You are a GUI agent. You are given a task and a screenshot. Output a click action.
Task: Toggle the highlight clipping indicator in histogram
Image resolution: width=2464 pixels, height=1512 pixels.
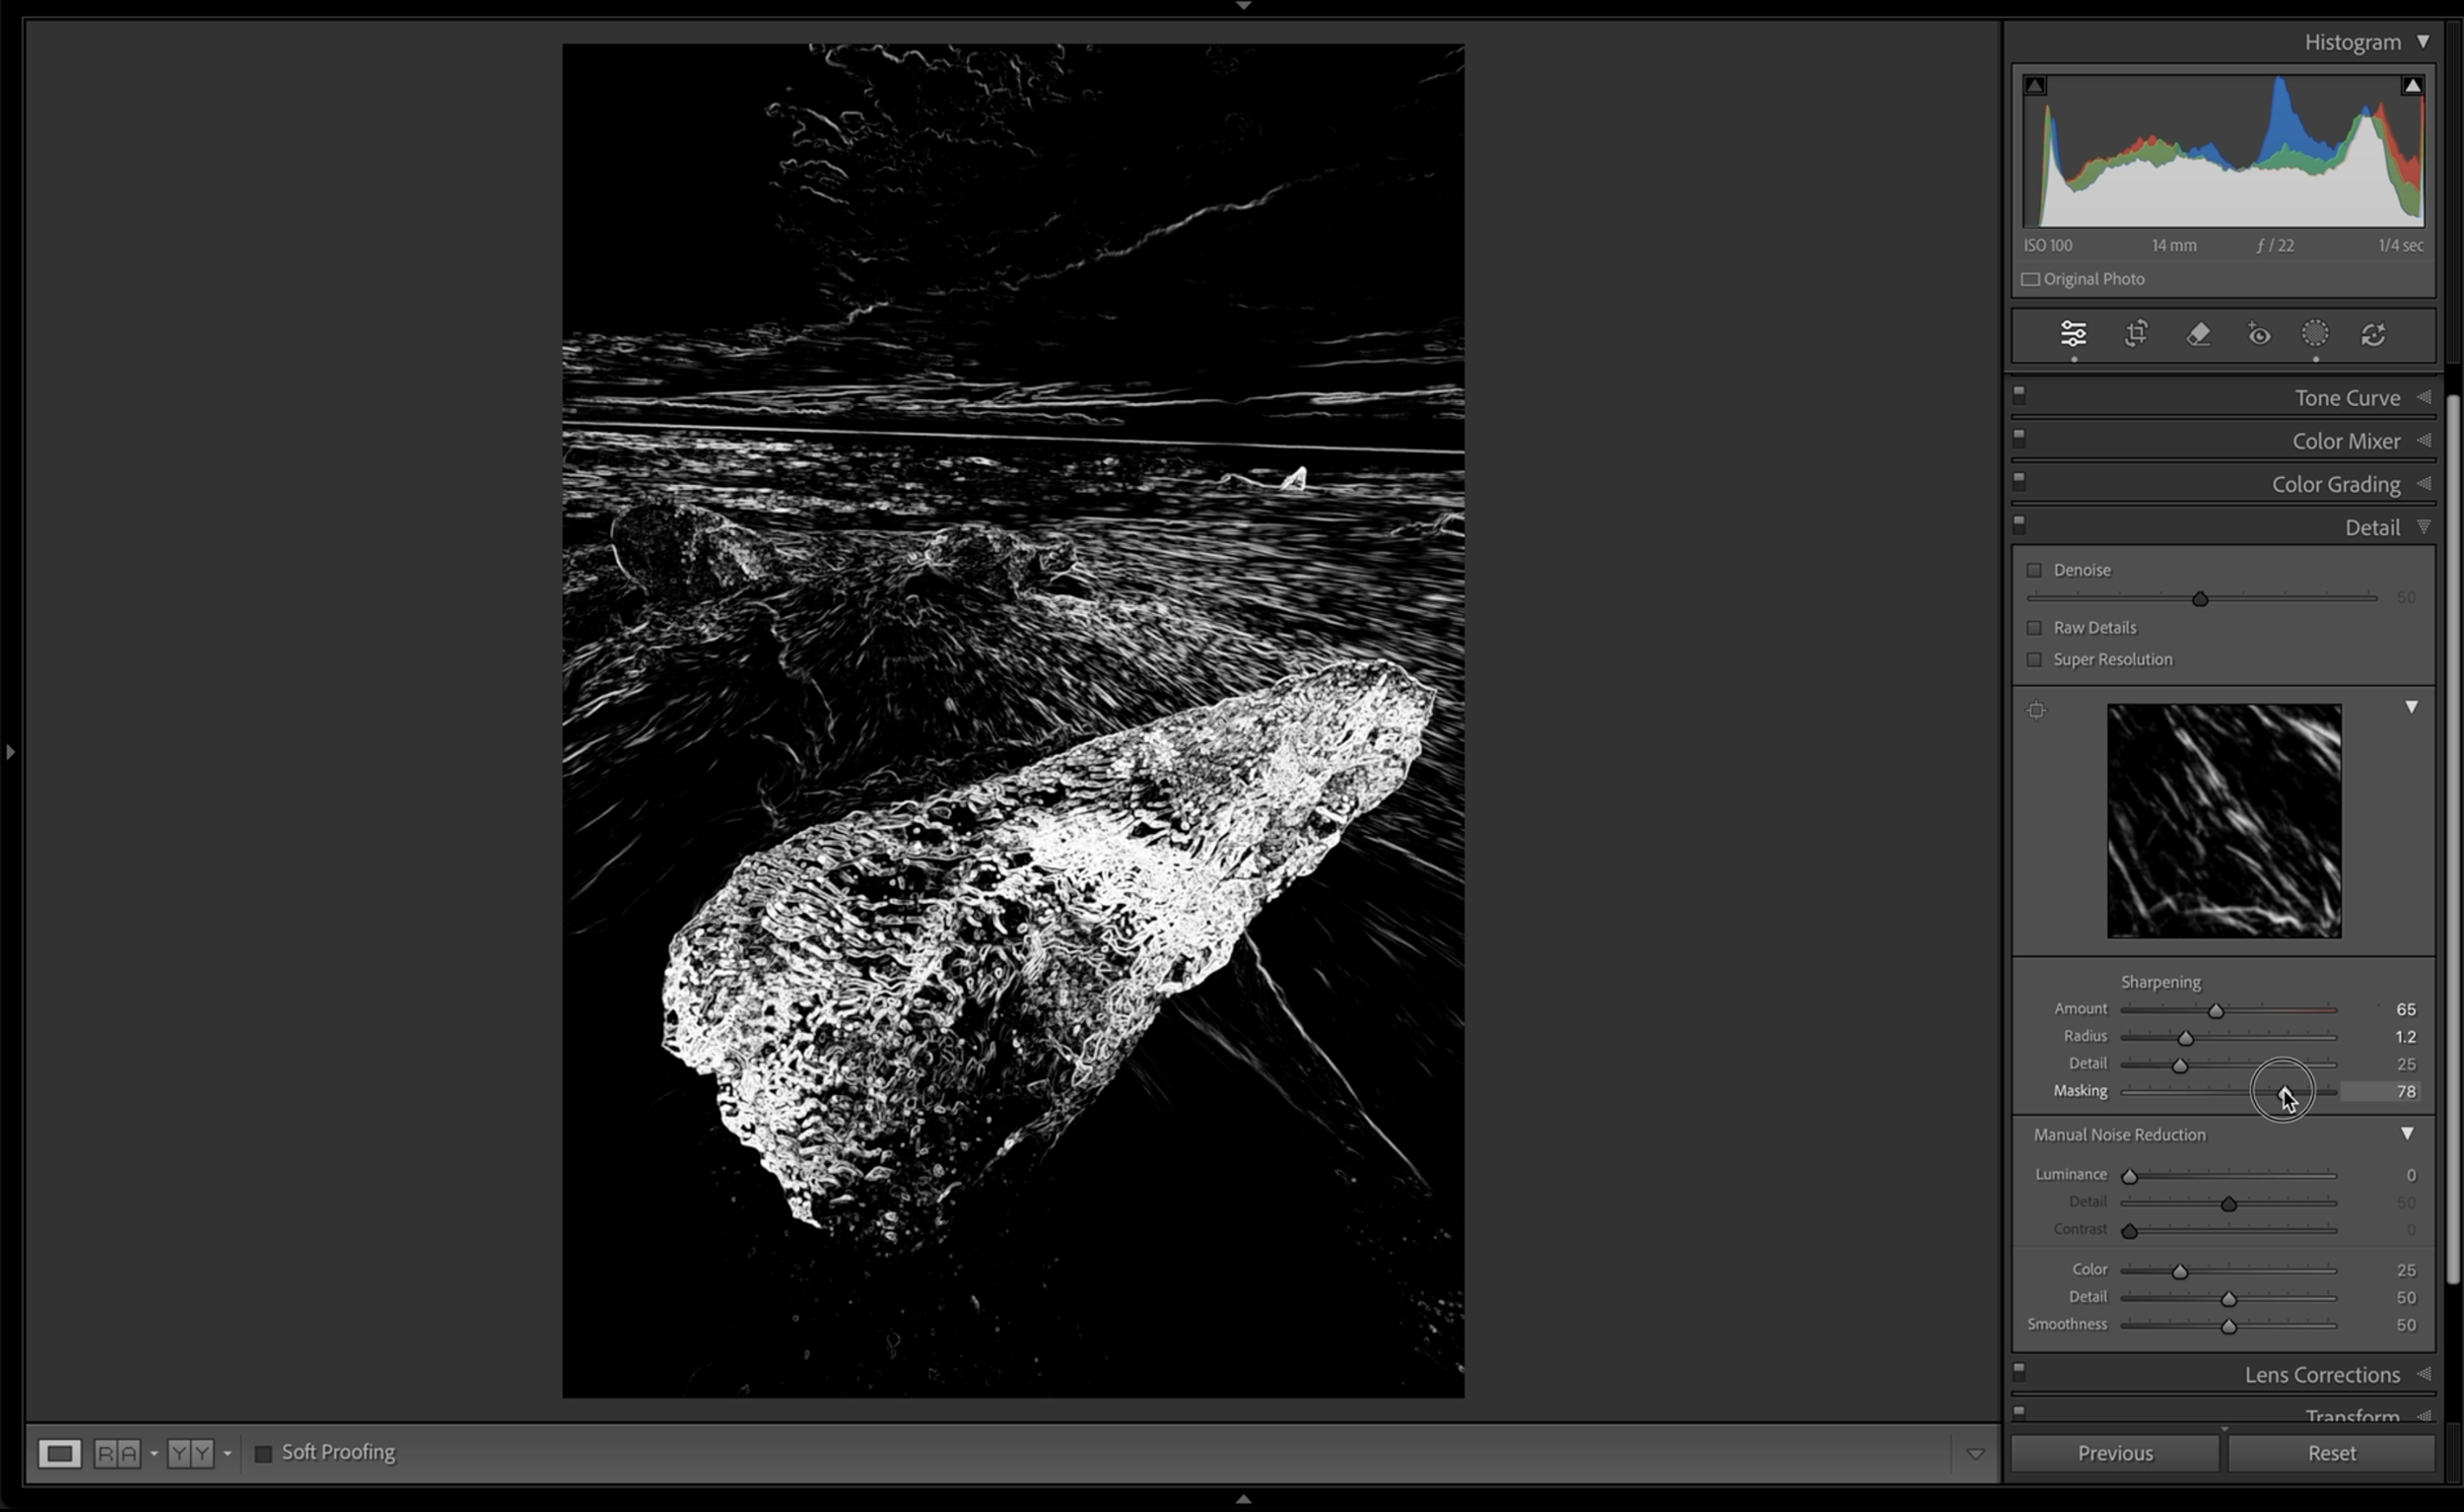(2412, 86)
